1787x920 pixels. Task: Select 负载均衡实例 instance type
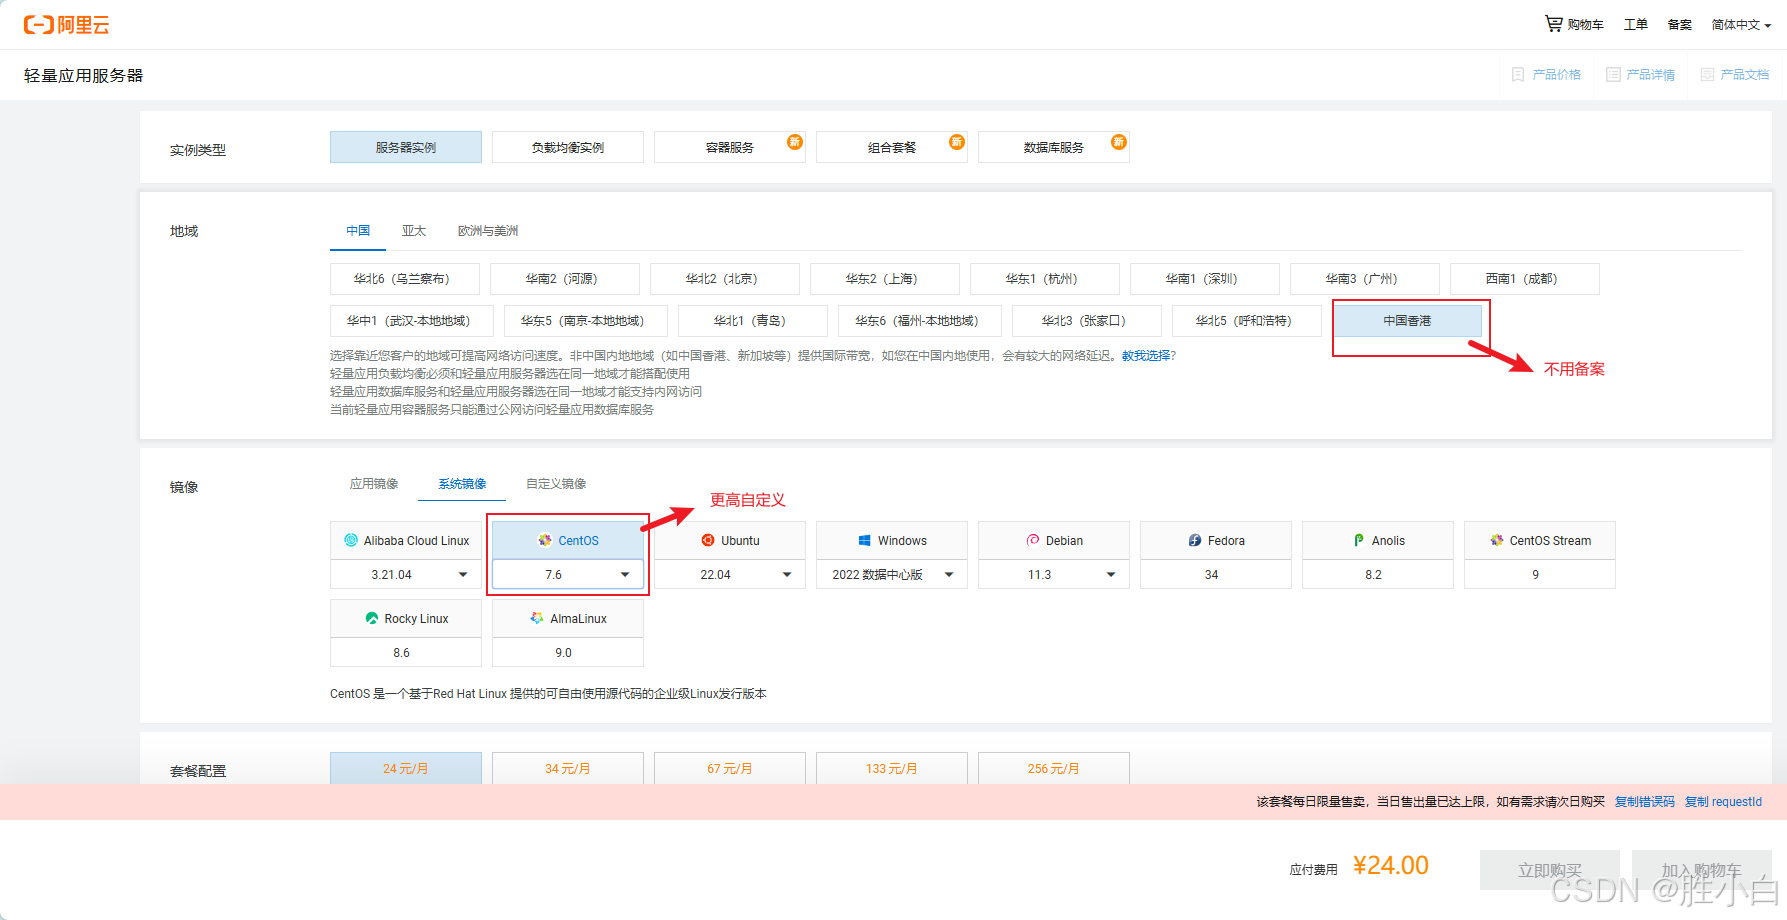tap(568, 147)
